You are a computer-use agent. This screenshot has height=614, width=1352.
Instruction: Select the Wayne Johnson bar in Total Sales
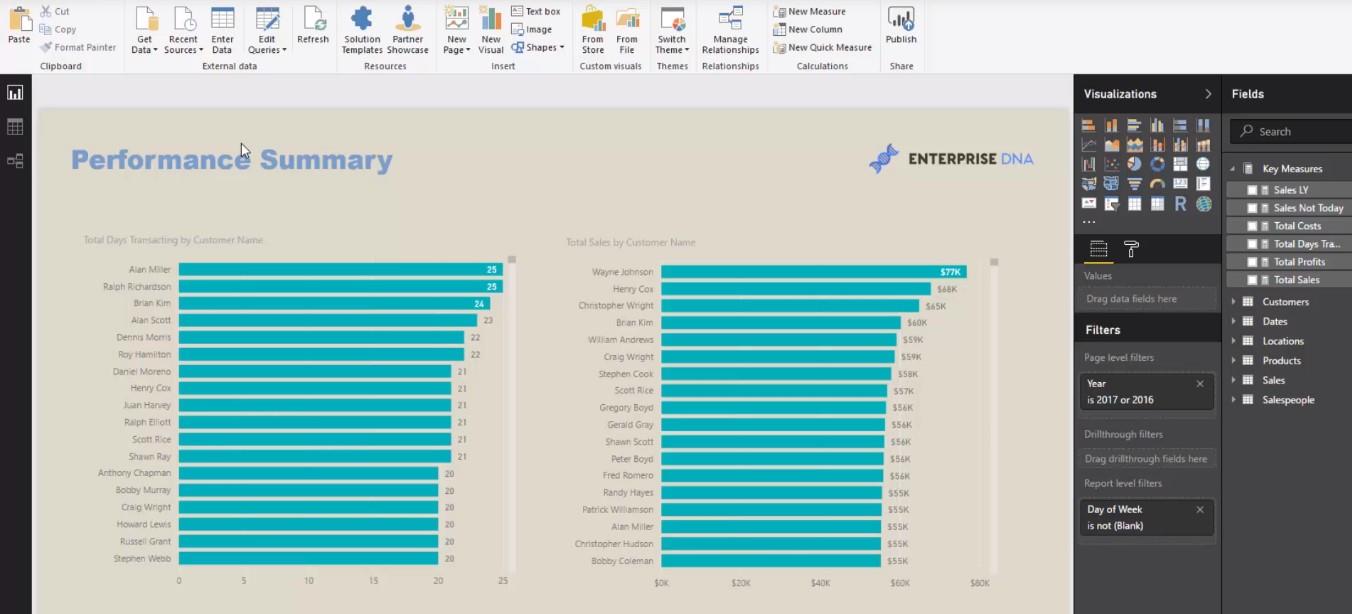813,272
